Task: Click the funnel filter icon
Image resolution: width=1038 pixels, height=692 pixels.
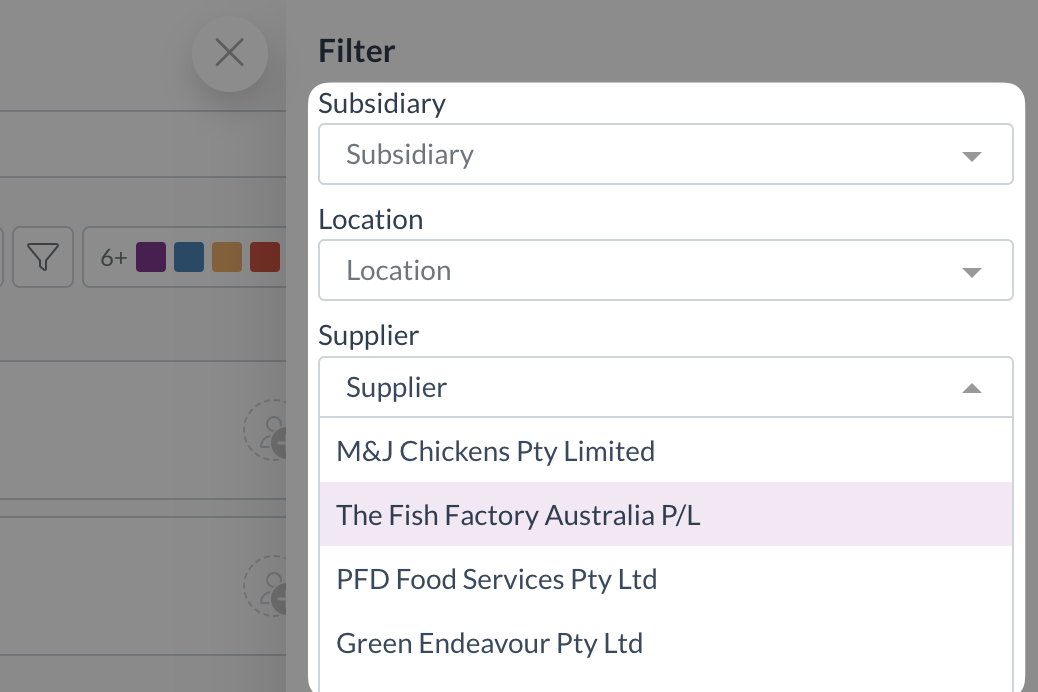Action: [x=43, y=257]
